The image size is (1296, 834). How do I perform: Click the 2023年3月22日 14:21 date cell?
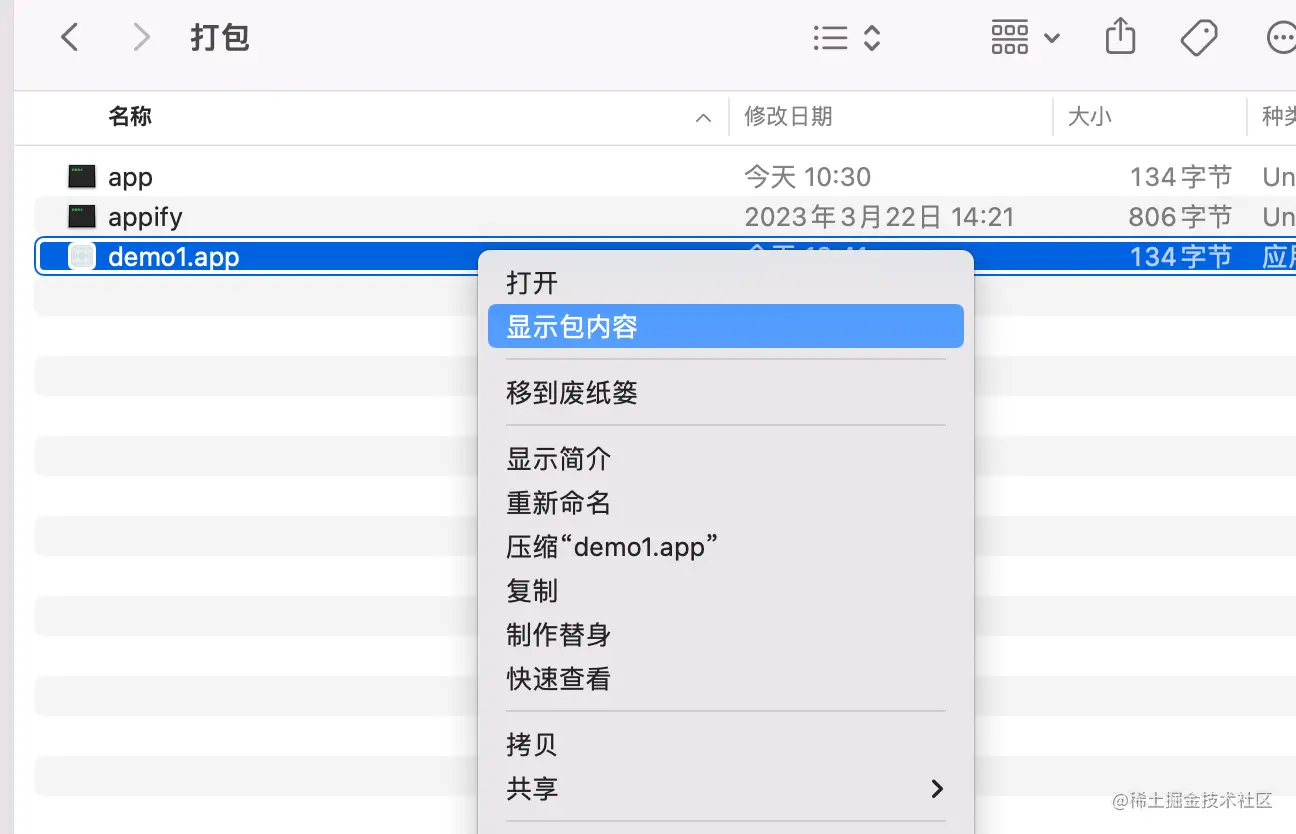pyautogui.click(x=879, y=216)
